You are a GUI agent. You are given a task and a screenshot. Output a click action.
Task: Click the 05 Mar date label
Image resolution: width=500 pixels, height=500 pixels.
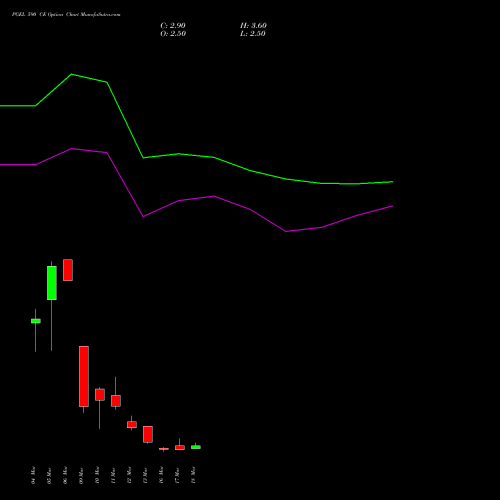tap(49, 475)
